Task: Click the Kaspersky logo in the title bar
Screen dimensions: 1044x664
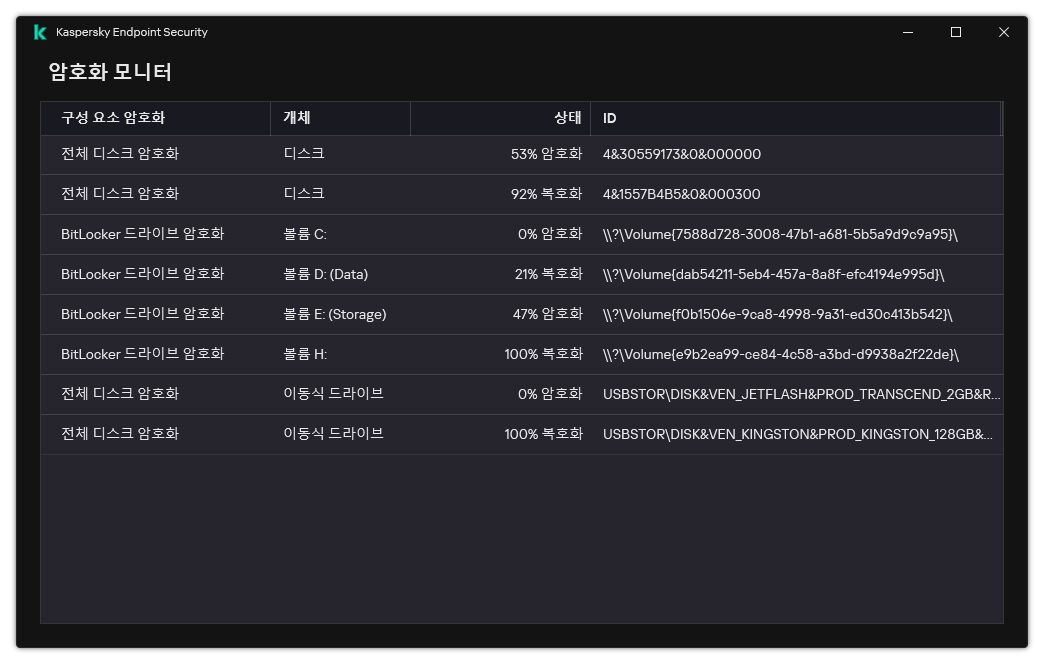Action: tap(39, 31)
